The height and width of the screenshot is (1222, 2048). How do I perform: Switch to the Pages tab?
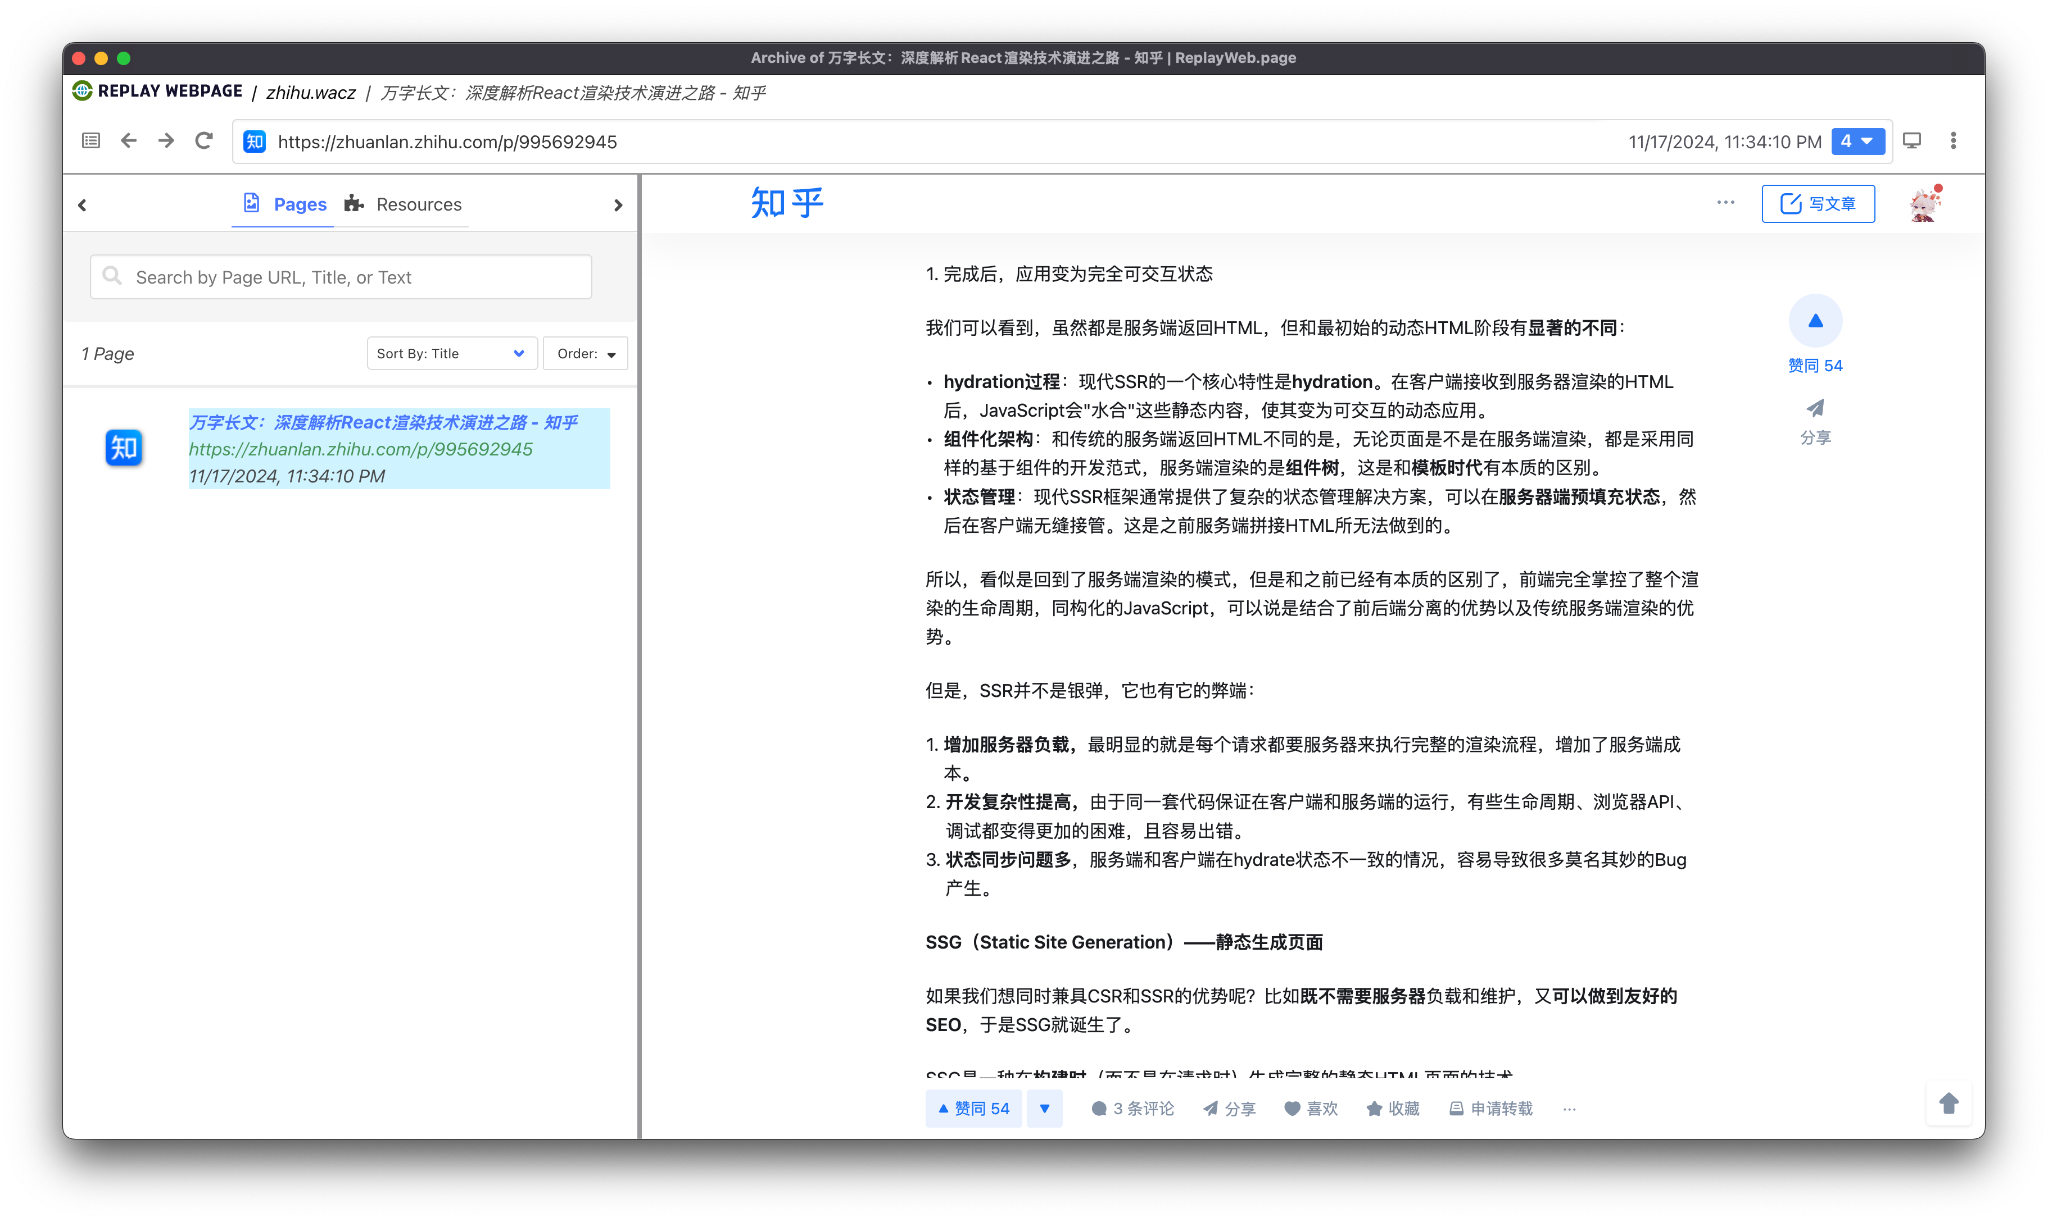[x=298, y=203]
